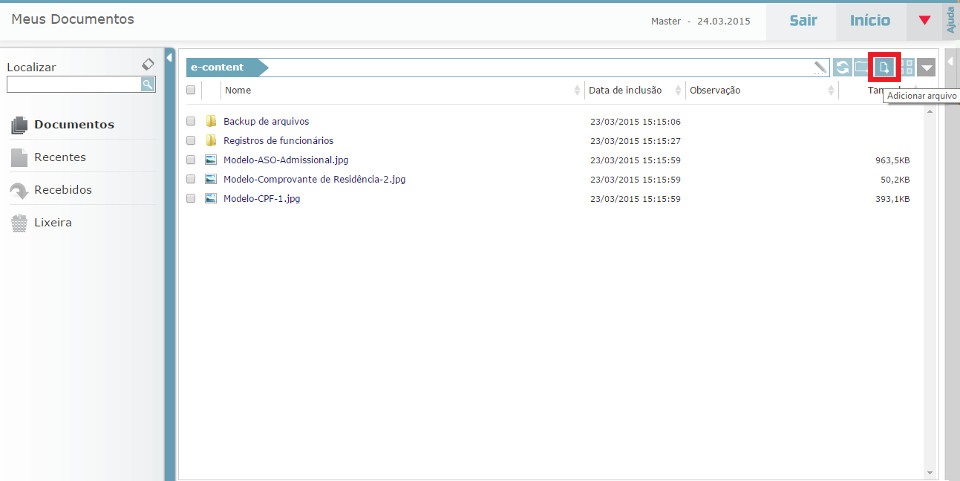Viewport: 960px width, 481px height.
Task: Open the red triangle header dropdown
Action: click(924, 20)
